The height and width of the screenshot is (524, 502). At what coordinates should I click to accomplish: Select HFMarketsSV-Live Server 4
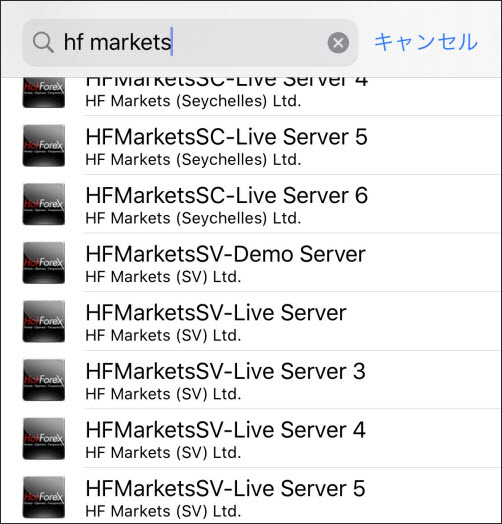point(251,438)
